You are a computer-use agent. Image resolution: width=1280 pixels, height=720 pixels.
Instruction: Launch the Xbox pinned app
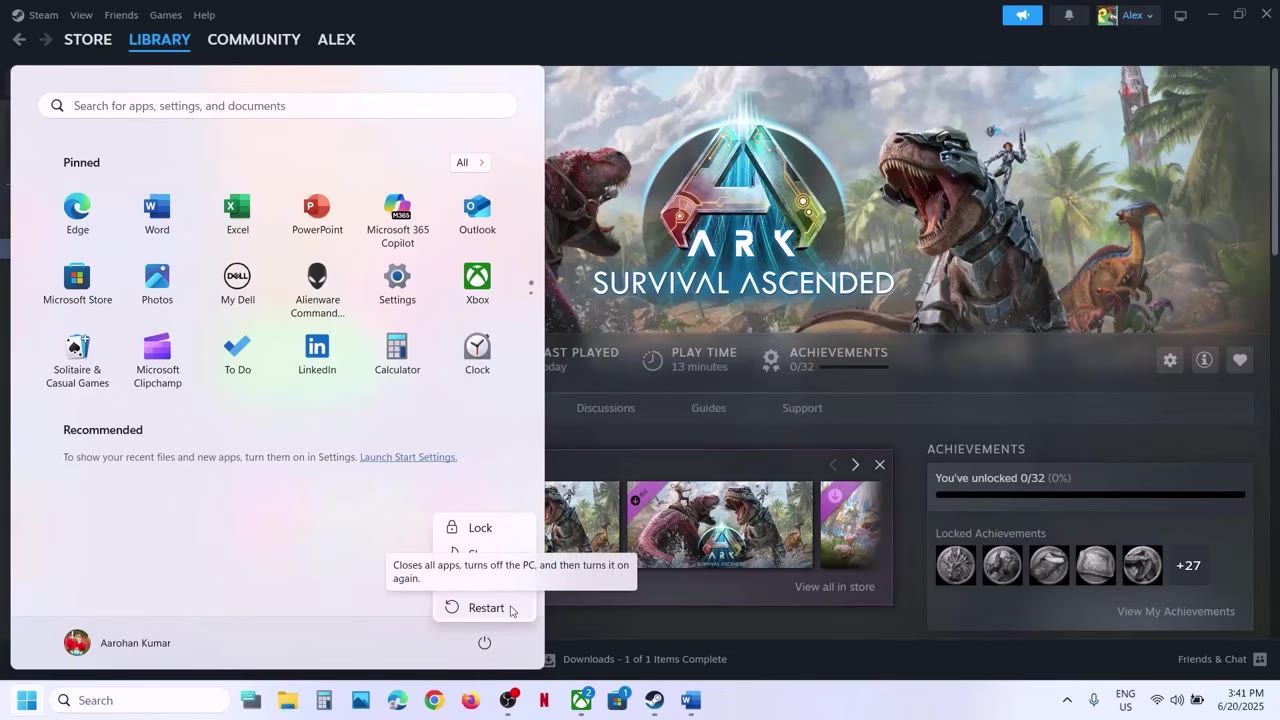point(477,284)
